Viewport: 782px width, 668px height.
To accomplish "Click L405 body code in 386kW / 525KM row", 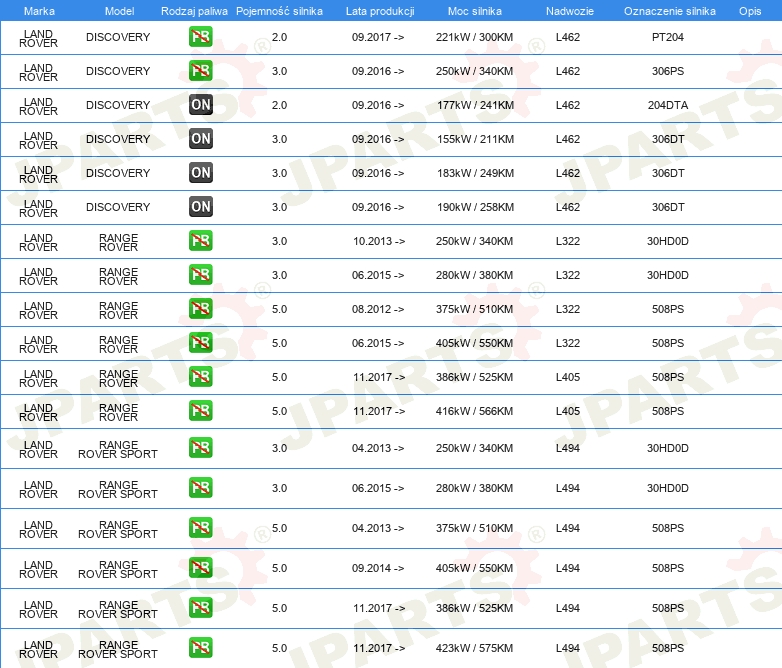I will click(x=568, y=377).
